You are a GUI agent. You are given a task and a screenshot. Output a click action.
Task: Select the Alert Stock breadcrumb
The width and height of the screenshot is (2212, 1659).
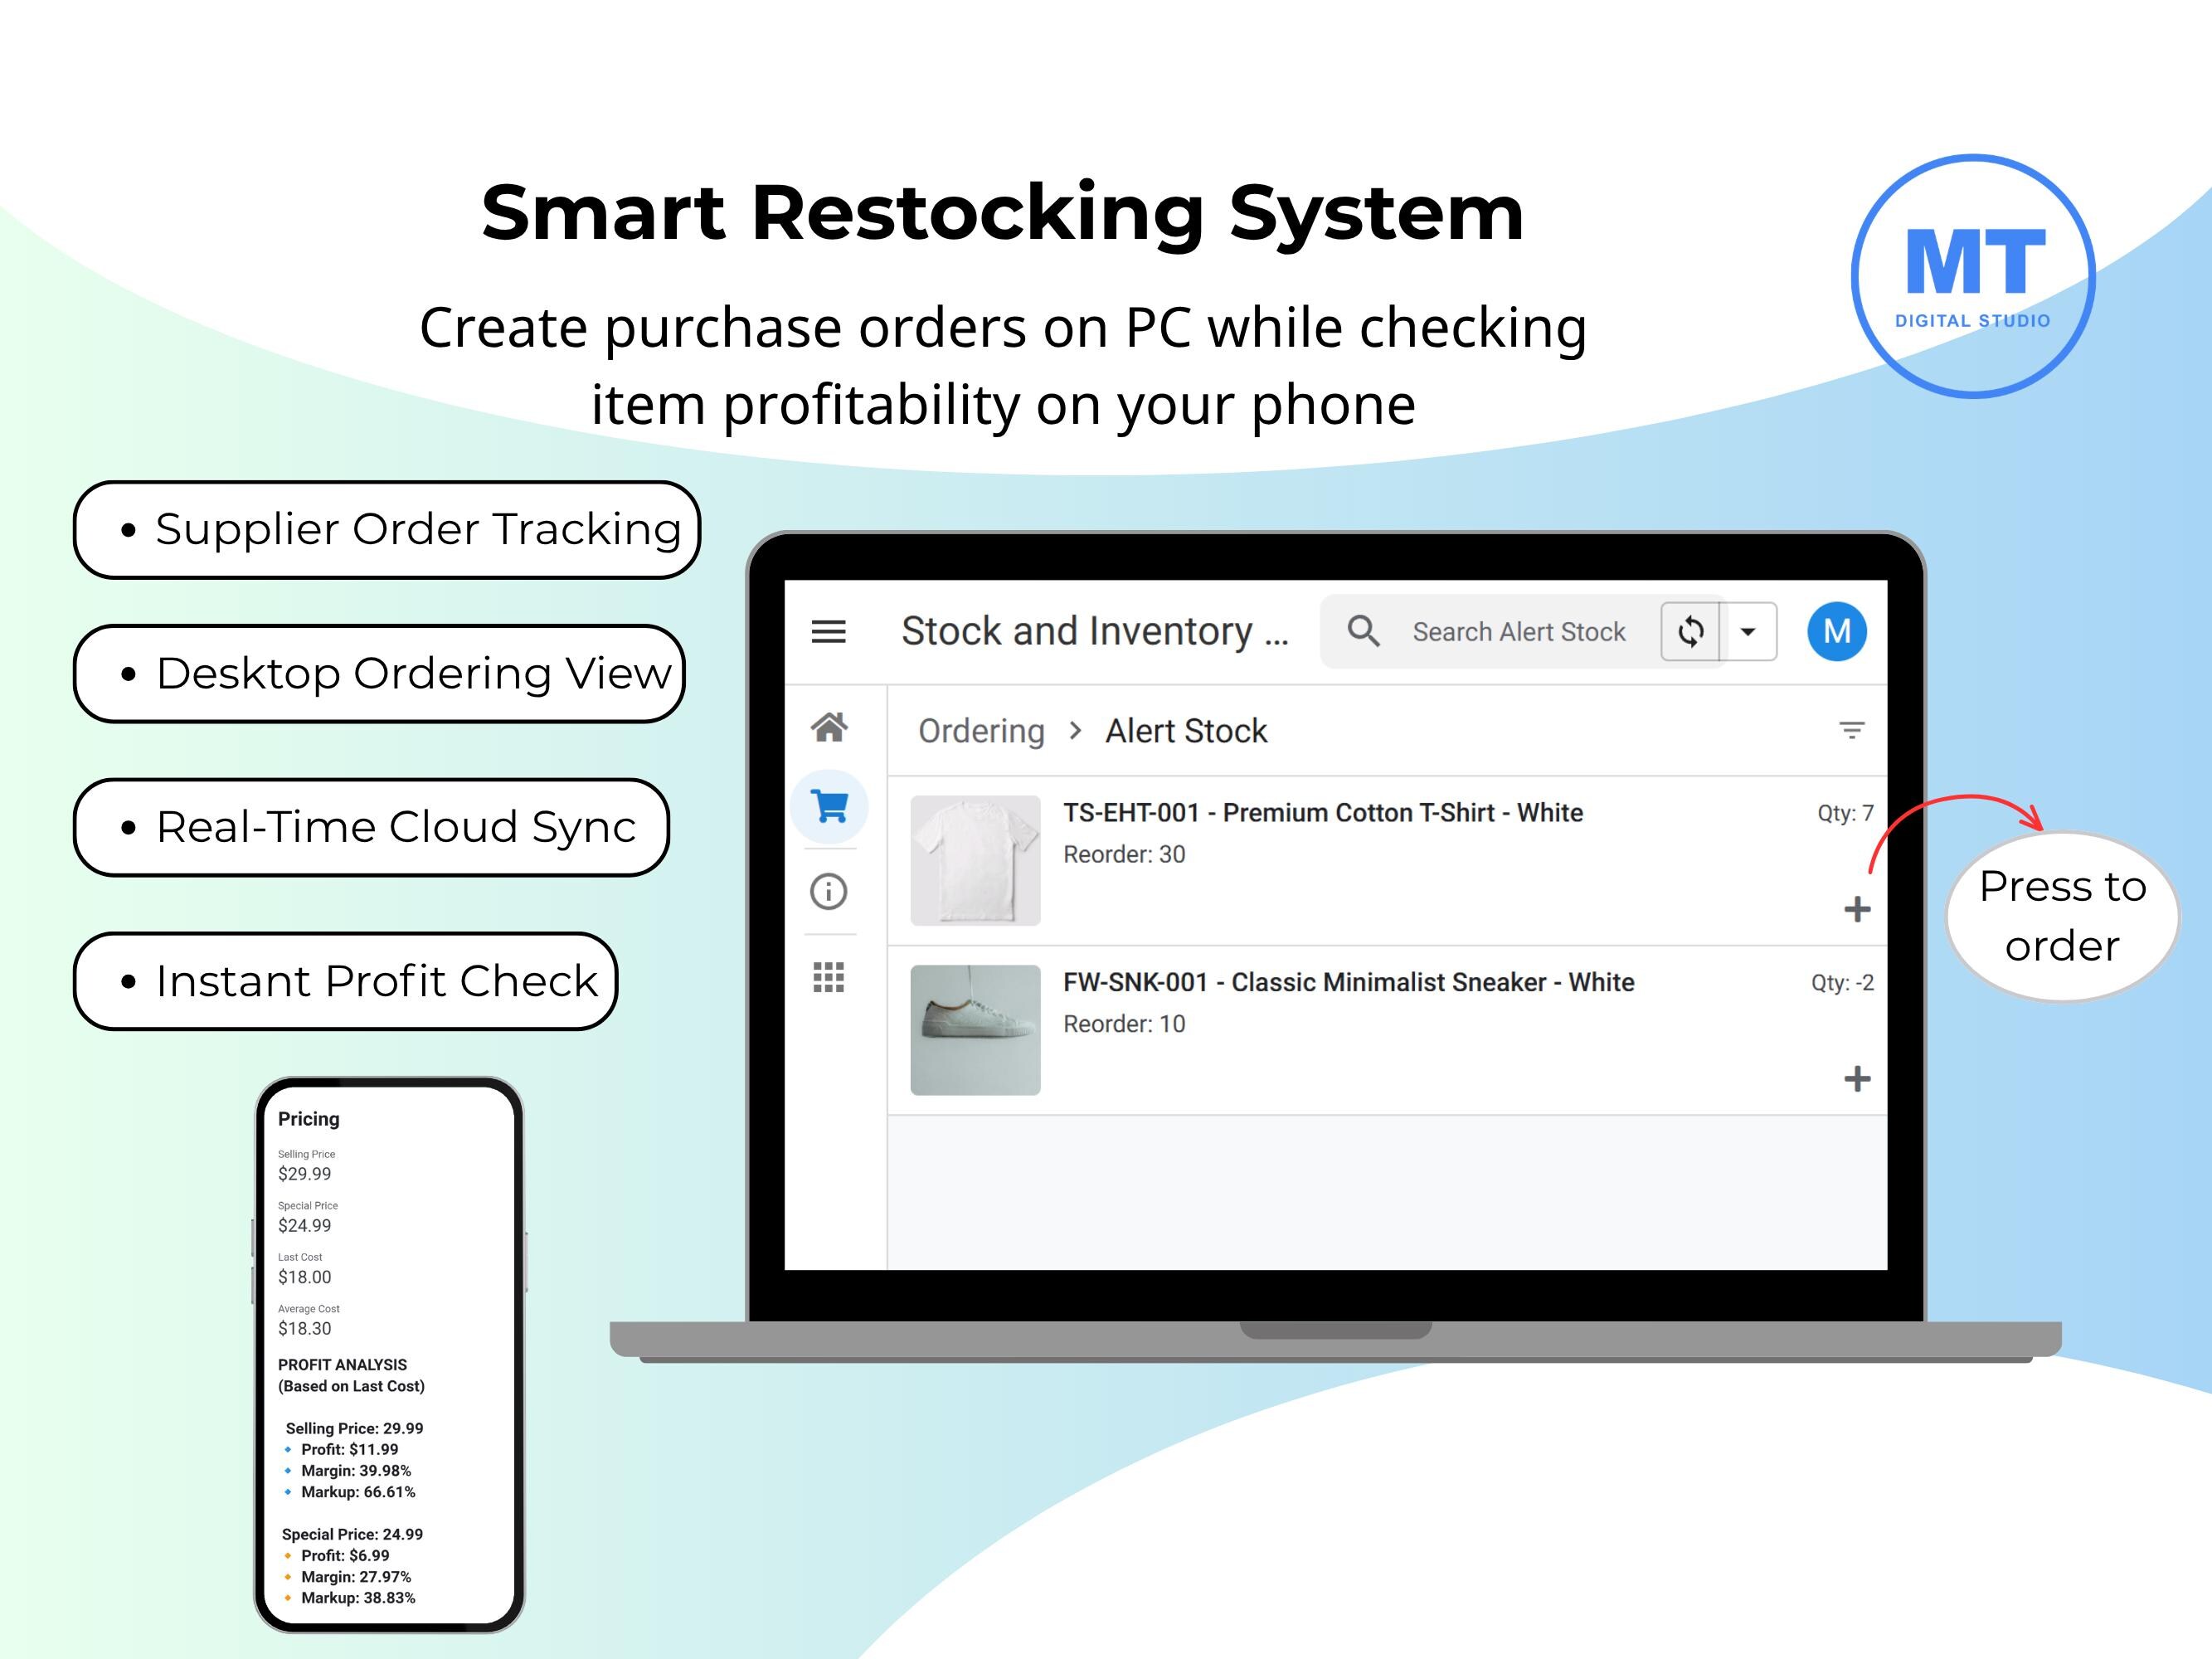click(1186, 731)
